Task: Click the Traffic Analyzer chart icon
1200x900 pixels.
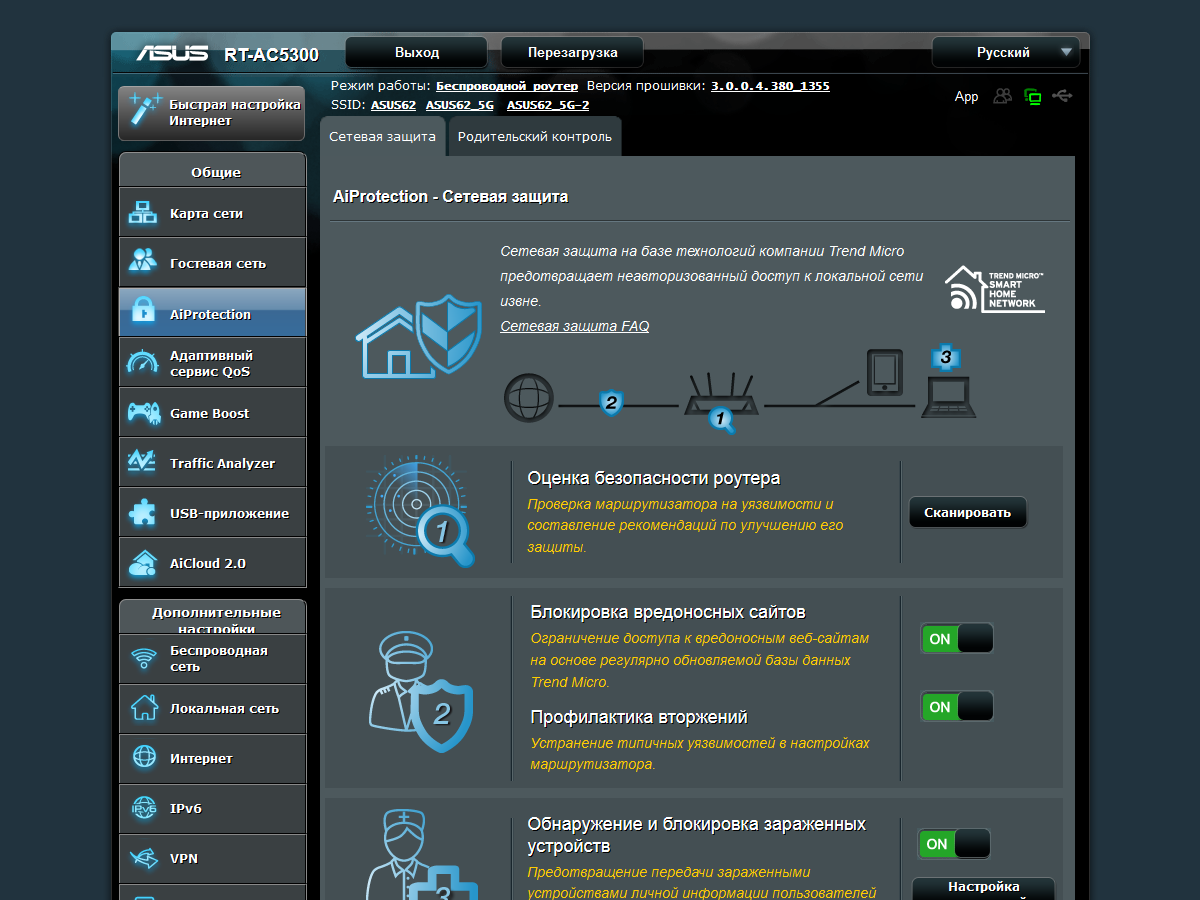Action: 143,463
